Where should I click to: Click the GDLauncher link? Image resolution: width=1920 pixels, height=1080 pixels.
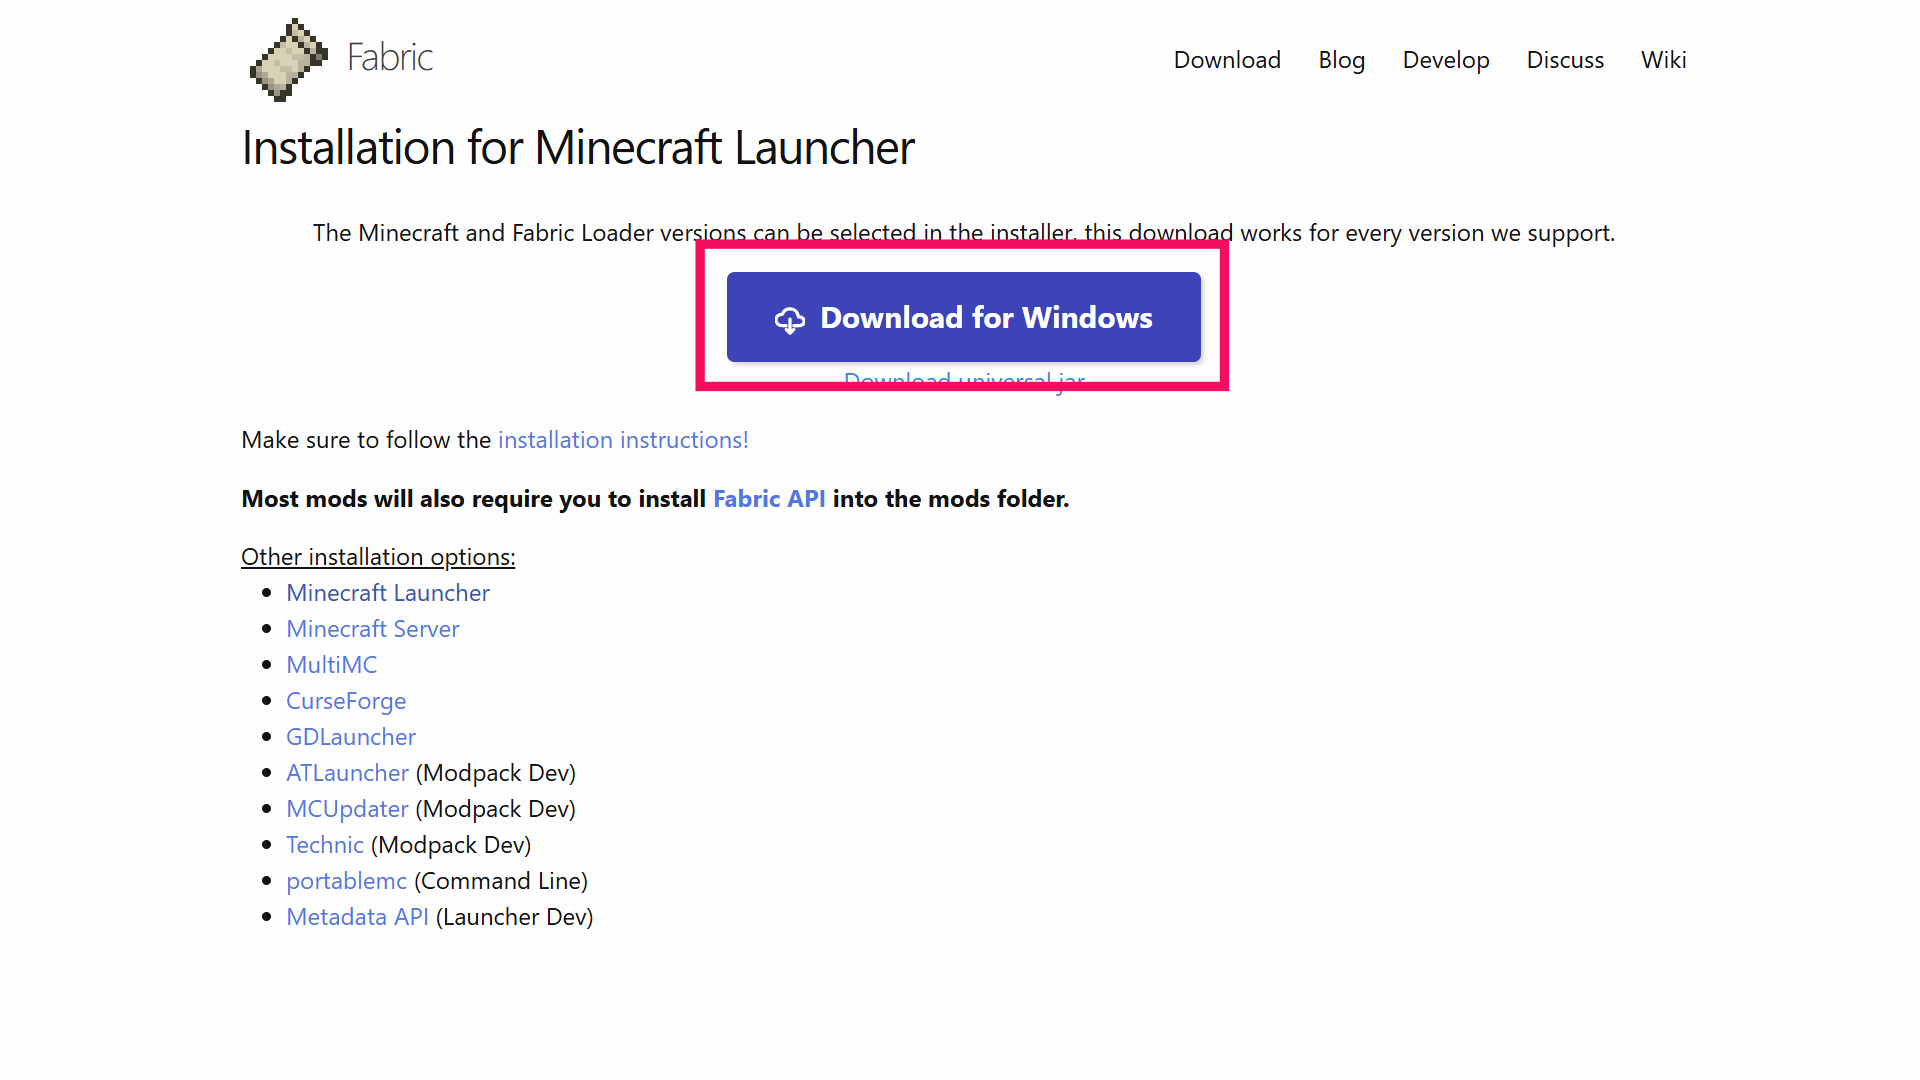coord(351,737)
